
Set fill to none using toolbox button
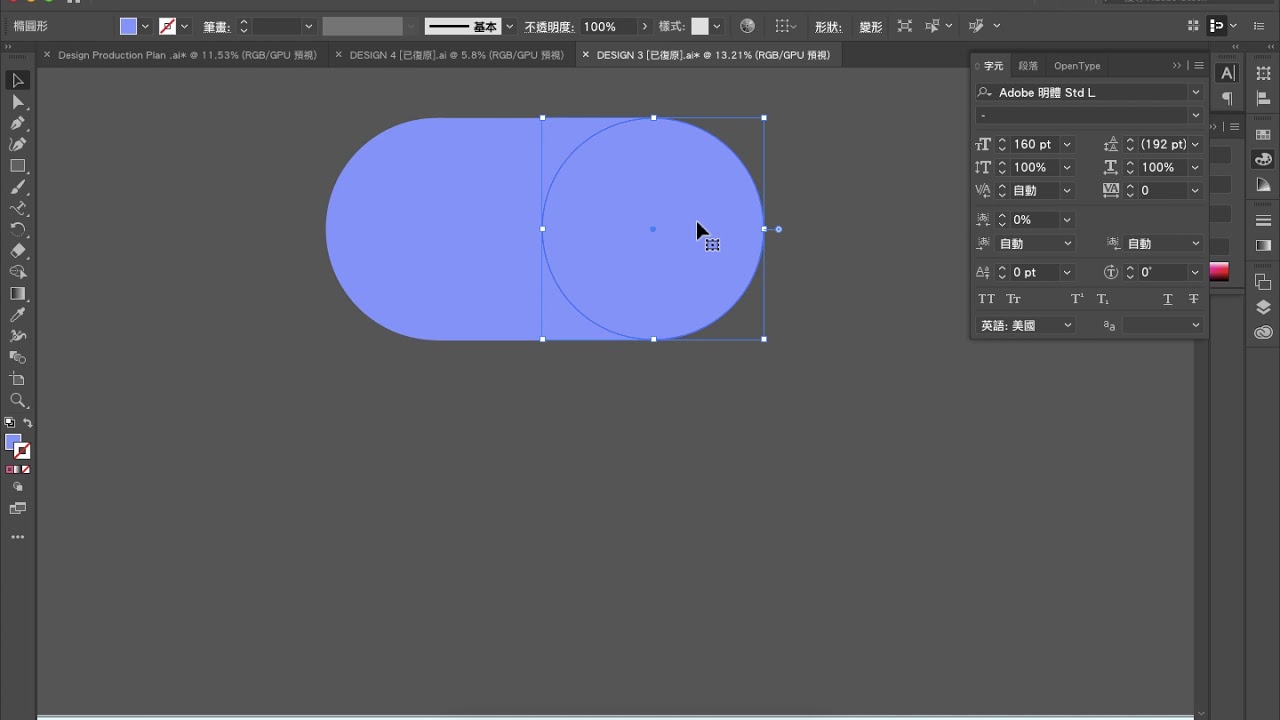click(x=26, y=469)
